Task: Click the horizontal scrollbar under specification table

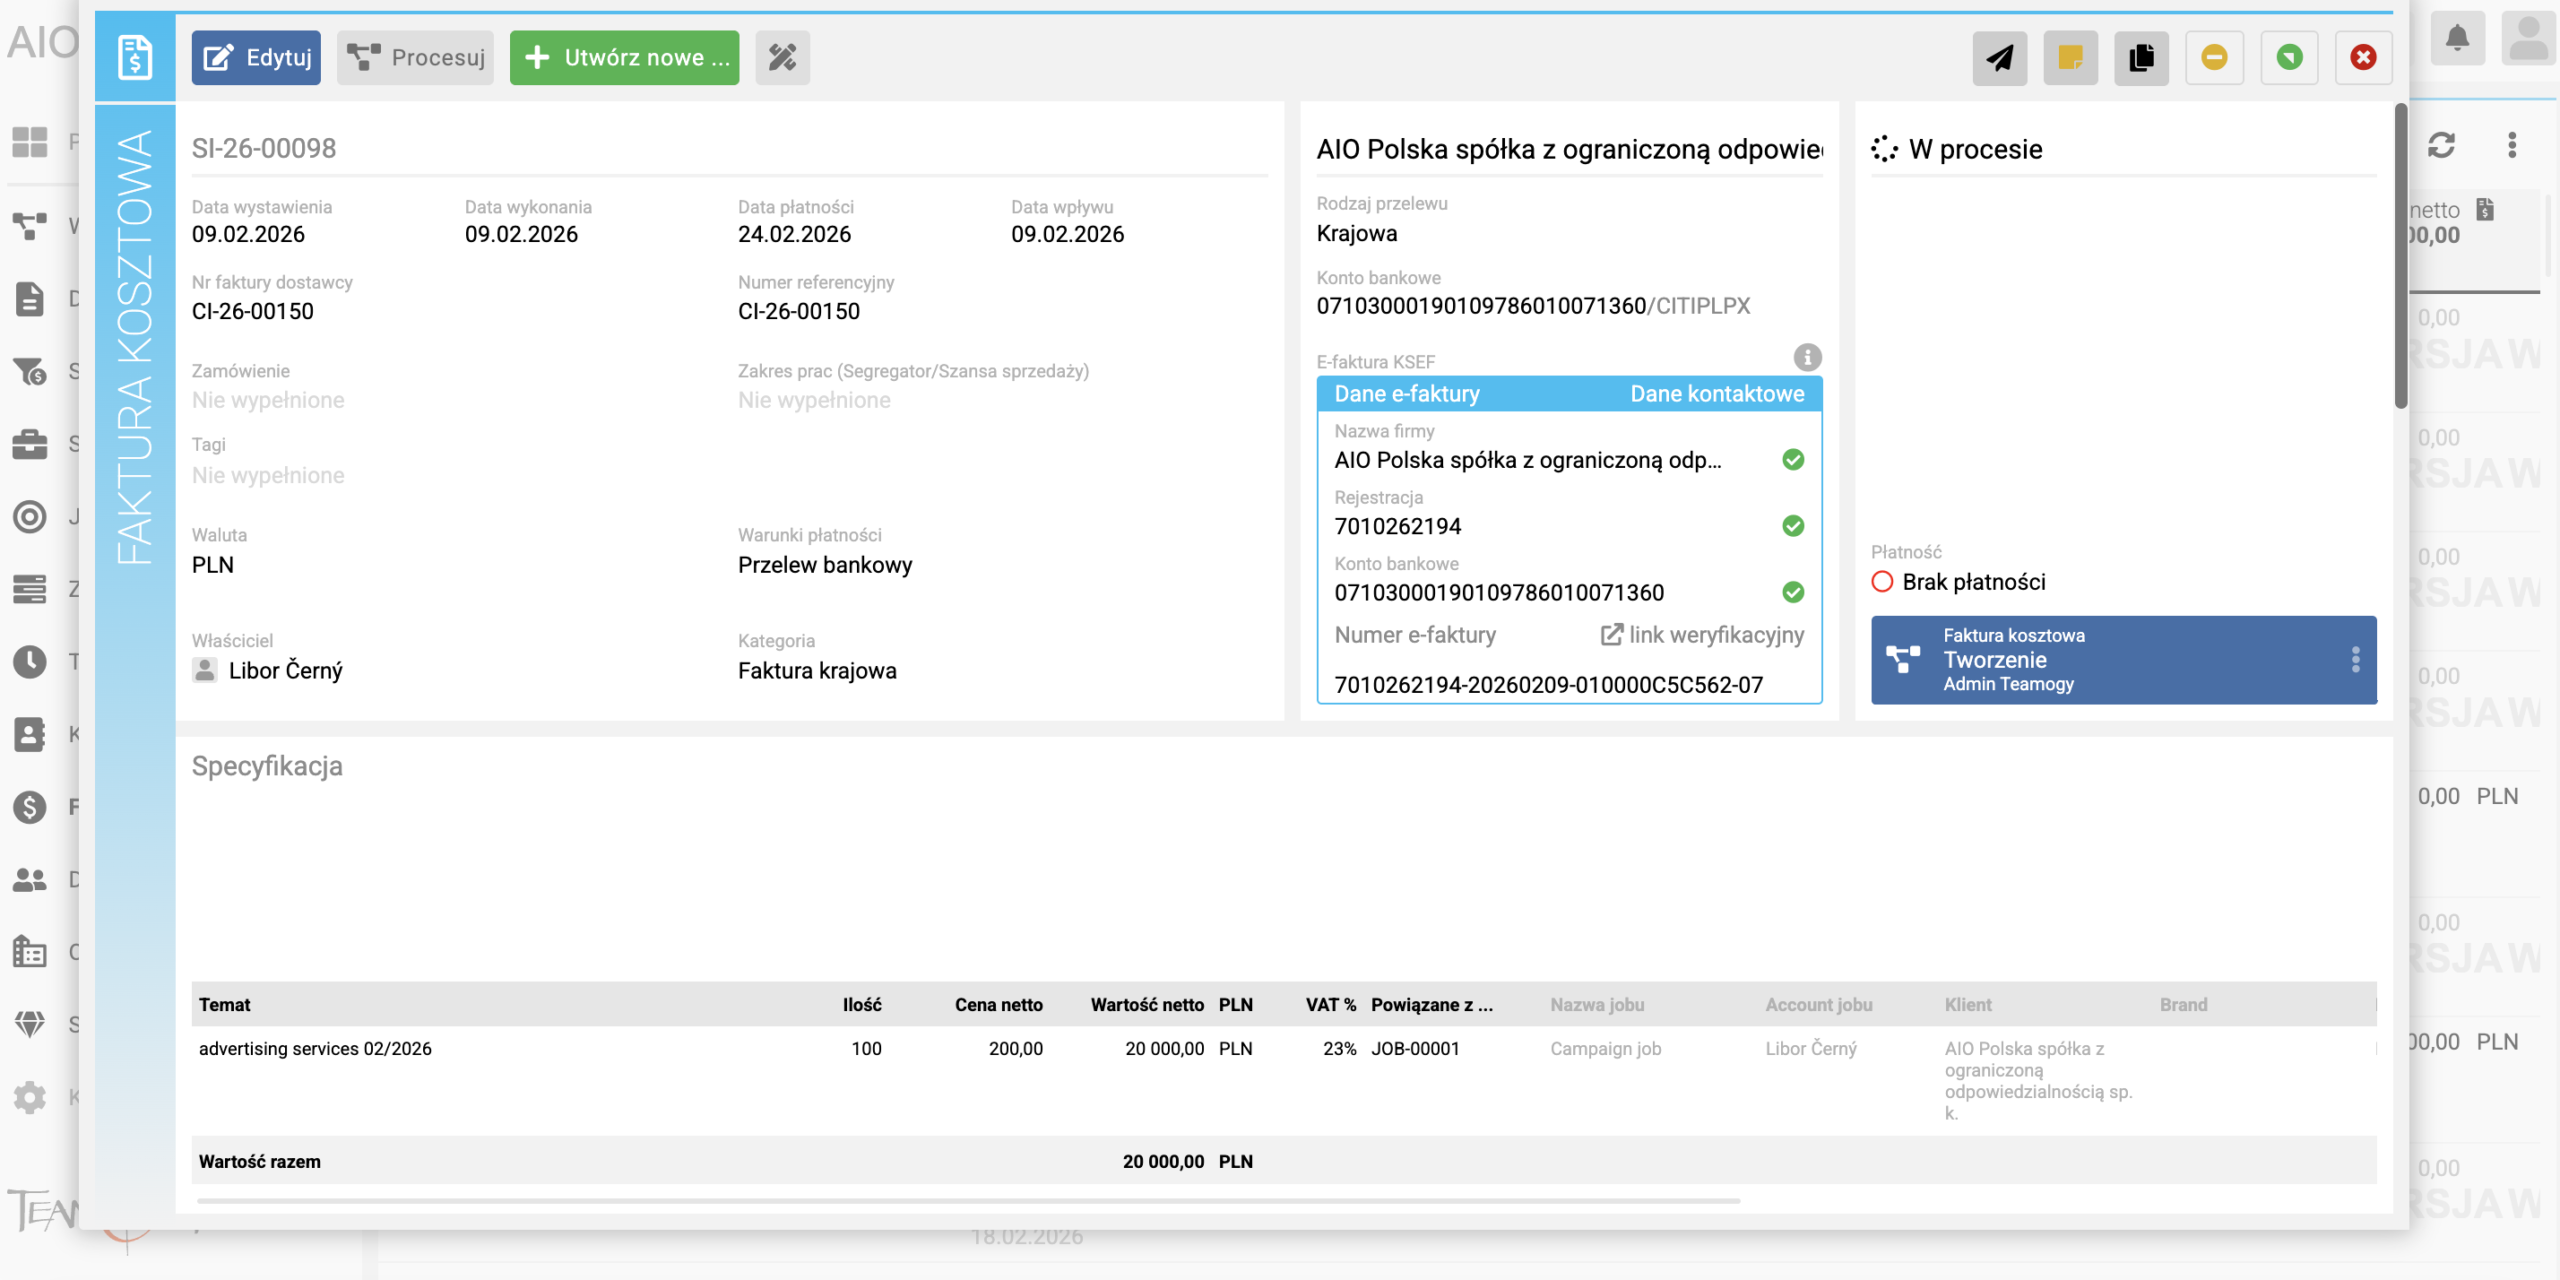Action: pos(968,1200)
